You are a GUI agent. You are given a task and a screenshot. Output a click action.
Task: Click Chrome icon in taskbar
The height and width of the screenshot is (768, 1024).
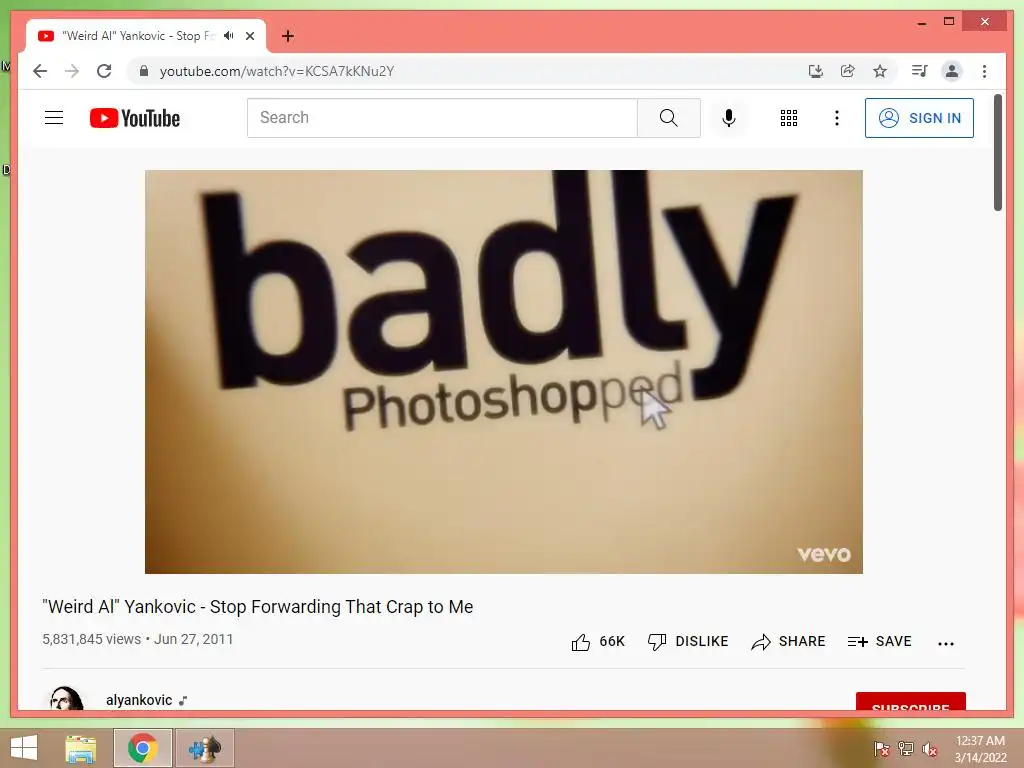(x=143, y=748)
